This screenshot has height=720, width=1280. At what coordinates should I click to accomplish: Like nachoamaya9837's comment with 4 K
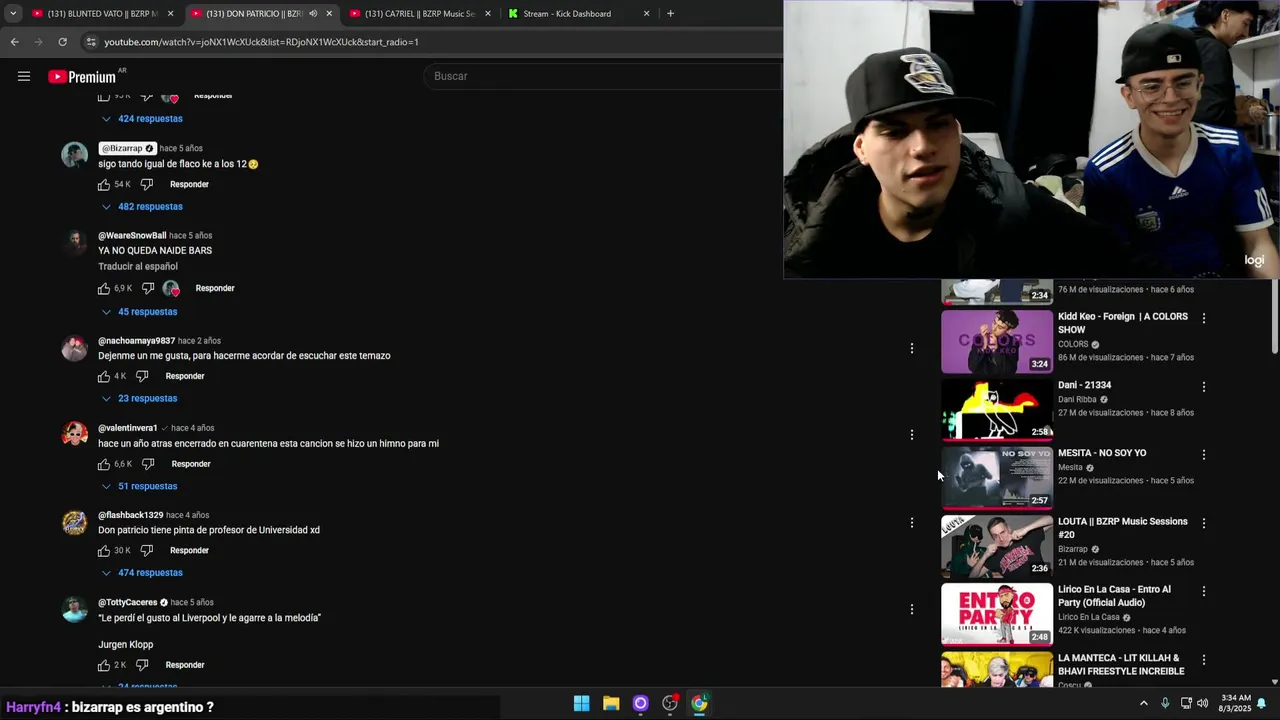tap(103, 377)
